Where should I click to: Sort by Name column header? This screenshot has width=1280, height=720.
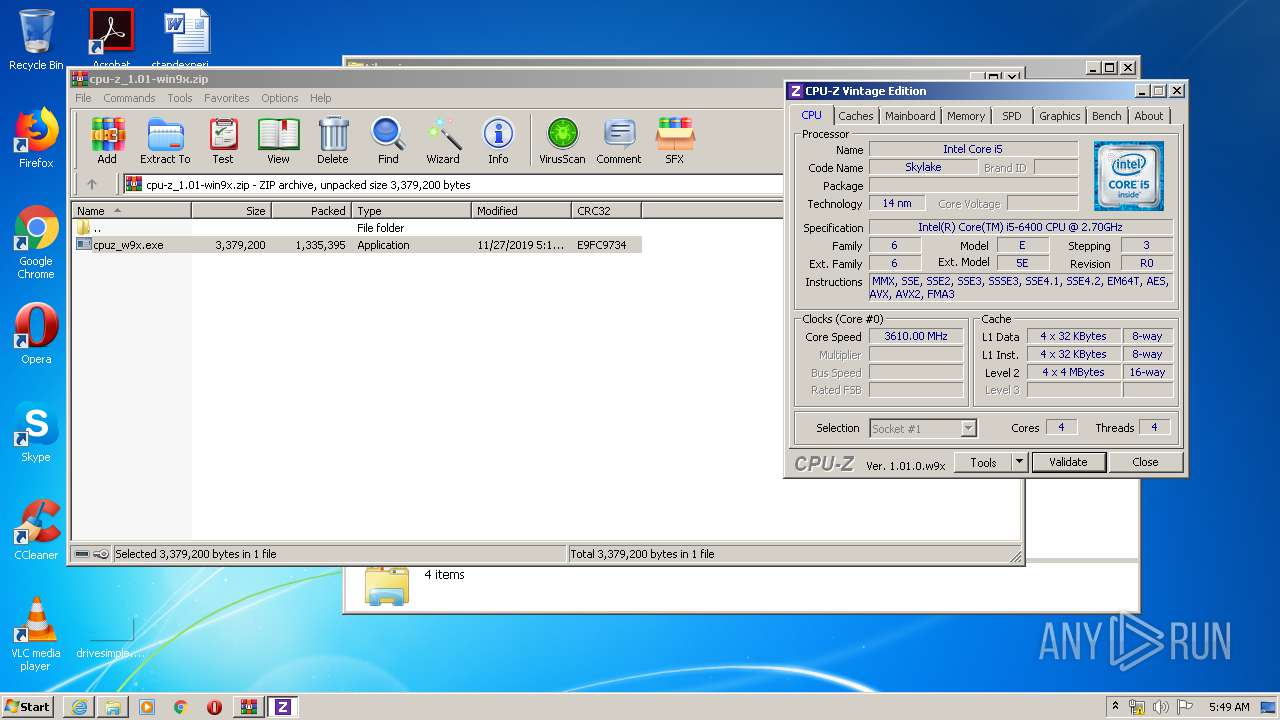132,211
